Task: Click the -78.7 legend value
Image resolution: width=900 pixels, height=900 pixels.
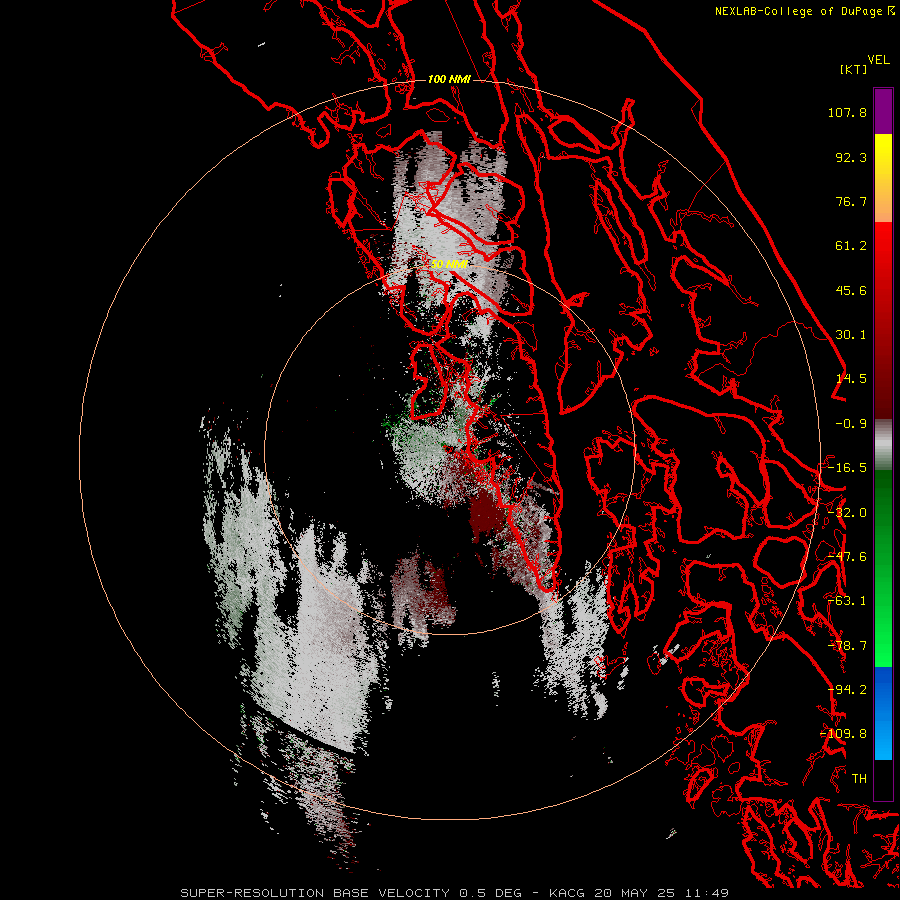Action: tap(847, 646)
